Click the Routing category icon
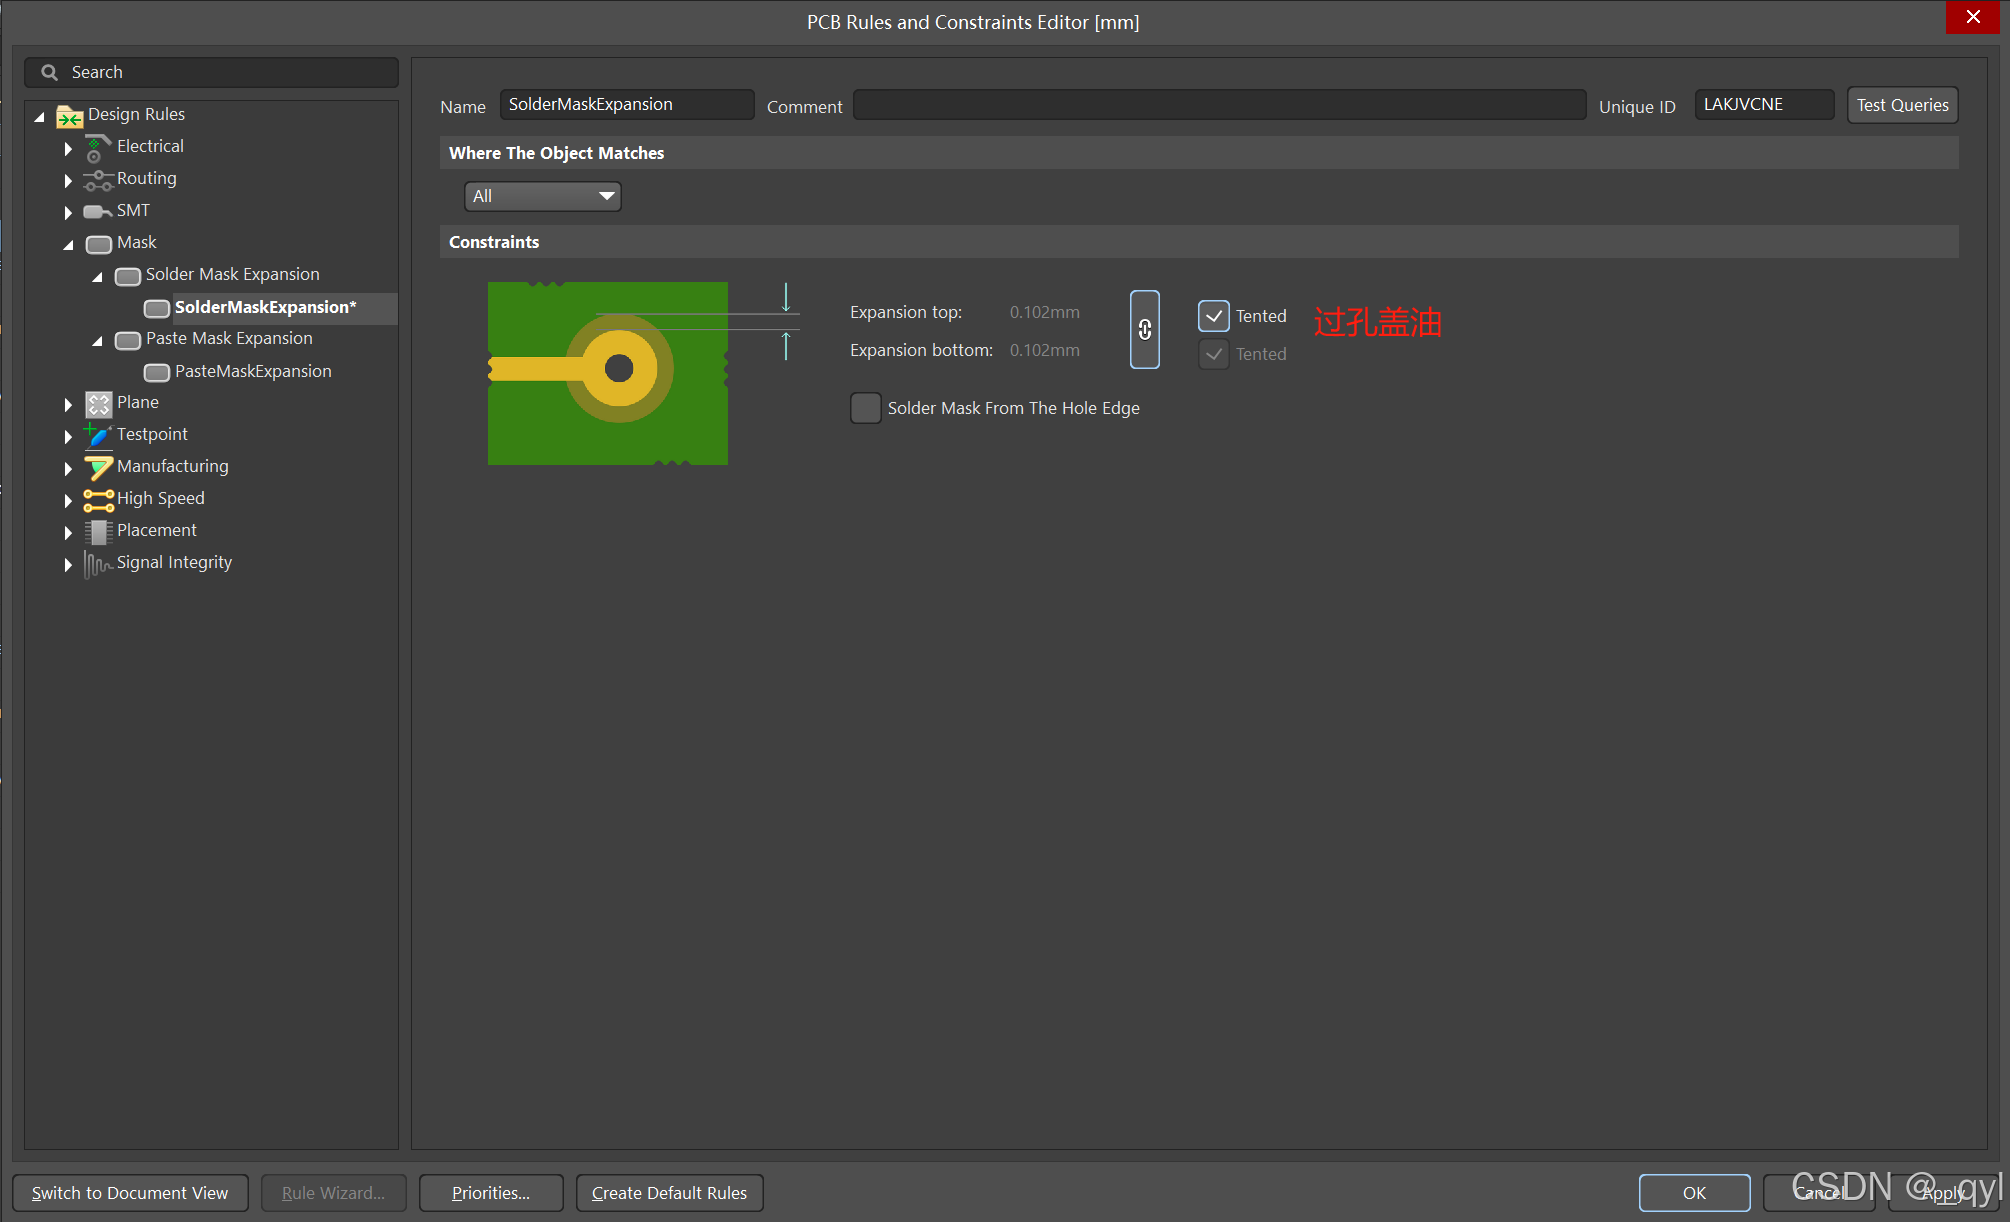Image resolution: width=2010 pixels, height=1222 pixels. tap(97, 180)
